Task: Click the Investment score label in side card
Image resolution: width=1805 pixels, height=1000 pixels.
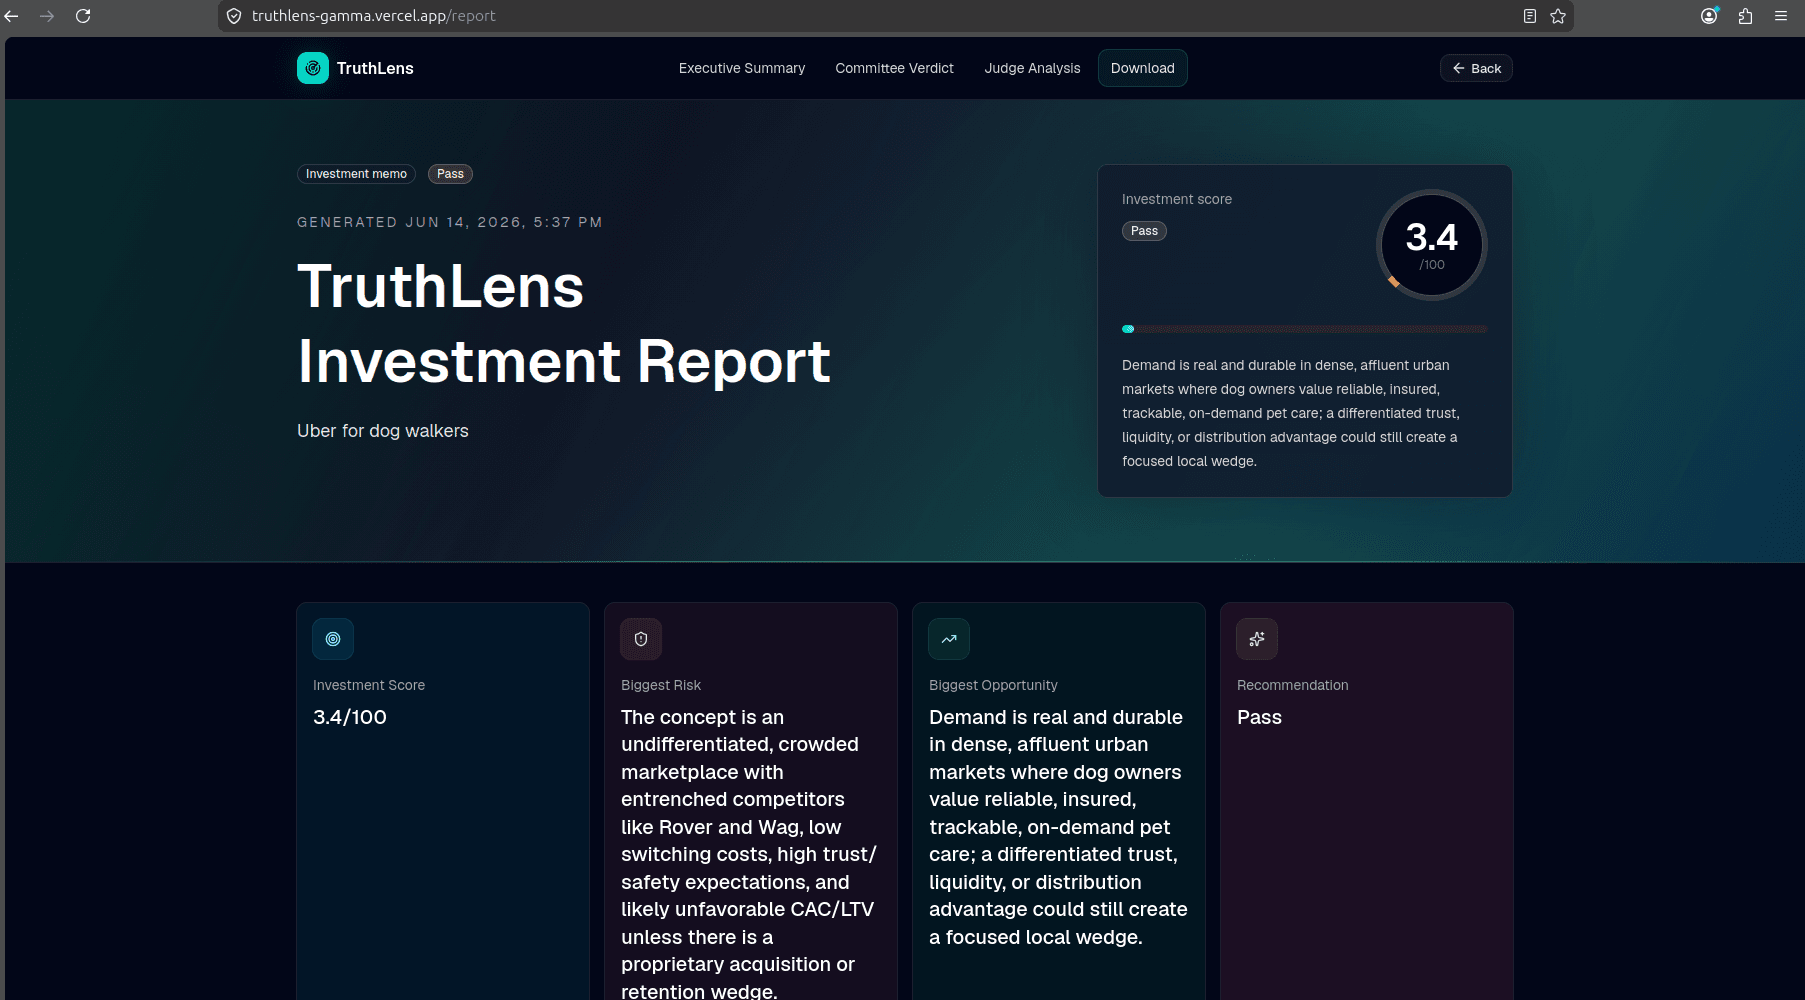Action: pyautogui.click(x=1177, y=199)
